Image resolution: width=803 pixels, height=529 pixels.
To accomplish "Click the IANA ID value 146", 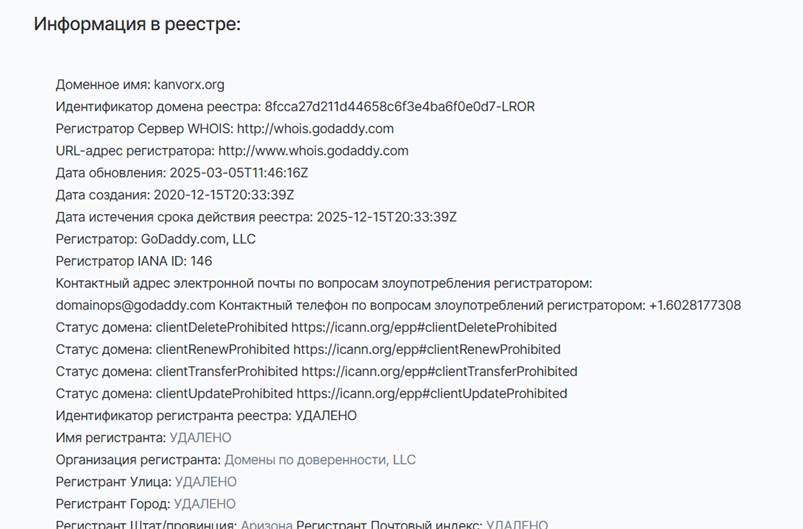I will [201, 261].
